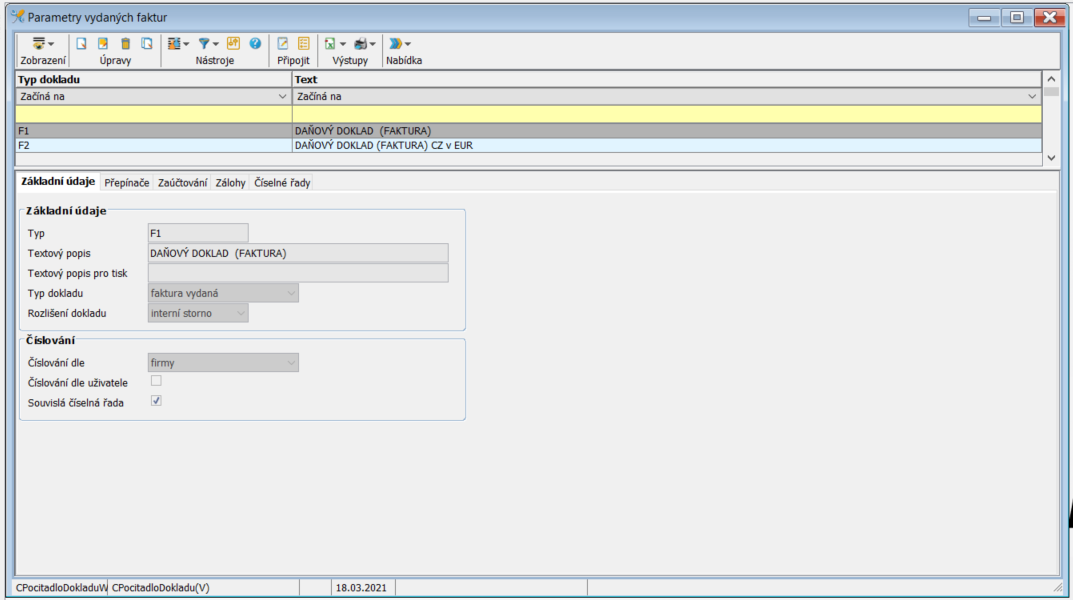The height and width of the screenshot is (600, 1073).
Task: Click the edit record icon in Úpravy
Action: click(x=102, y=44)
